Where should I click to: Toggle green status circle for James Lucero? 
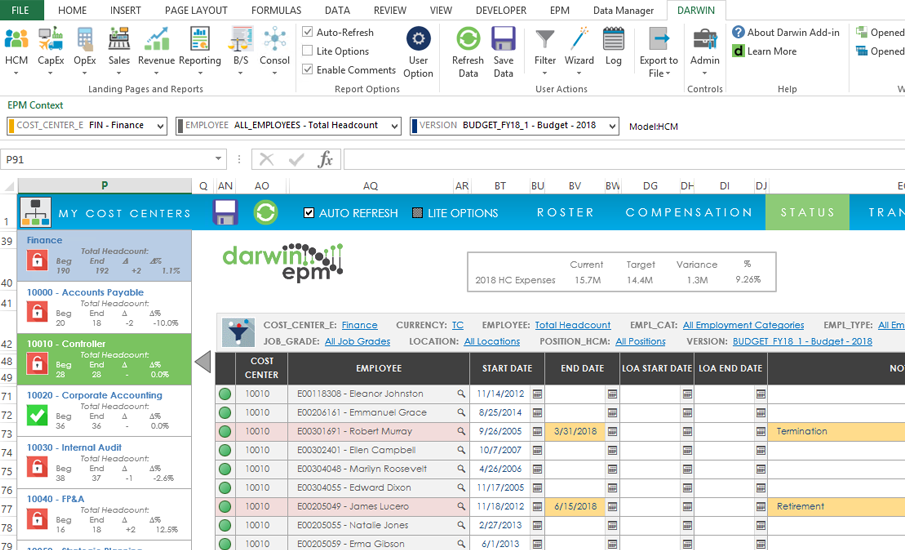(x=225, y=507)
